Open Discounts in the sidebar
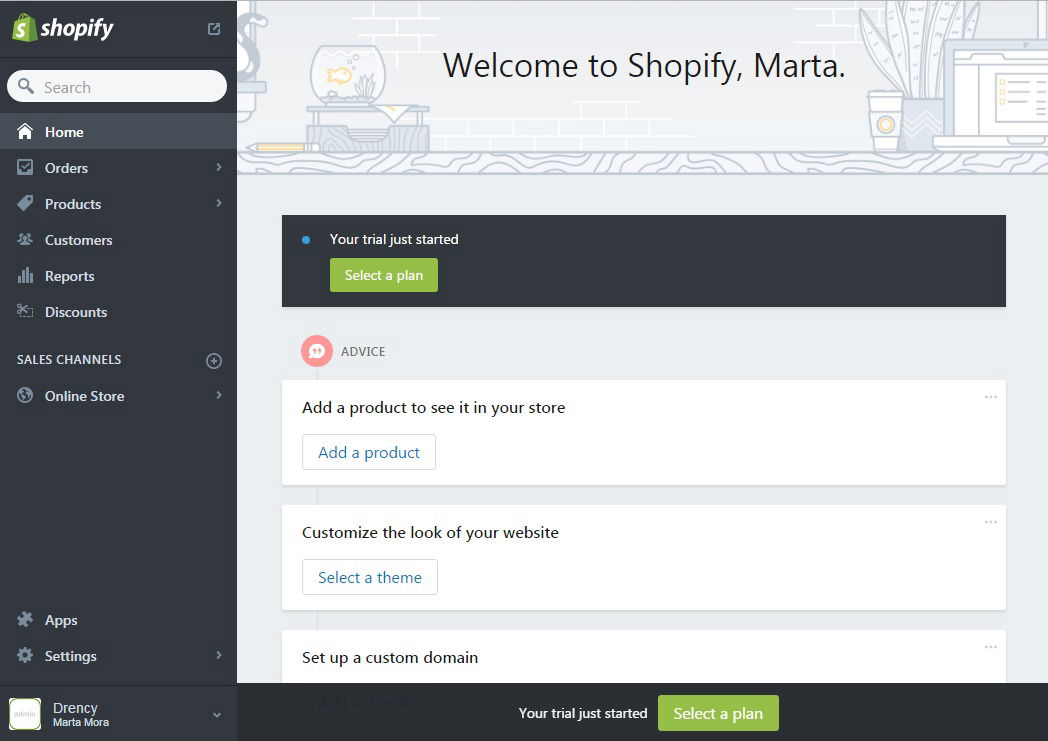Screen dimensions: 1048x741 pyautogui.click(x=118, y=312)
